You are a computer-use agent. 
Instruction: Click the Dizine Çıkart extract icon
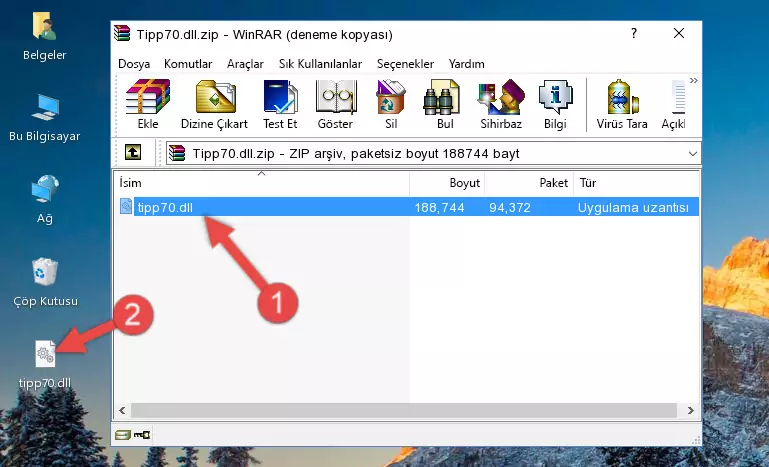coord(215,104)
